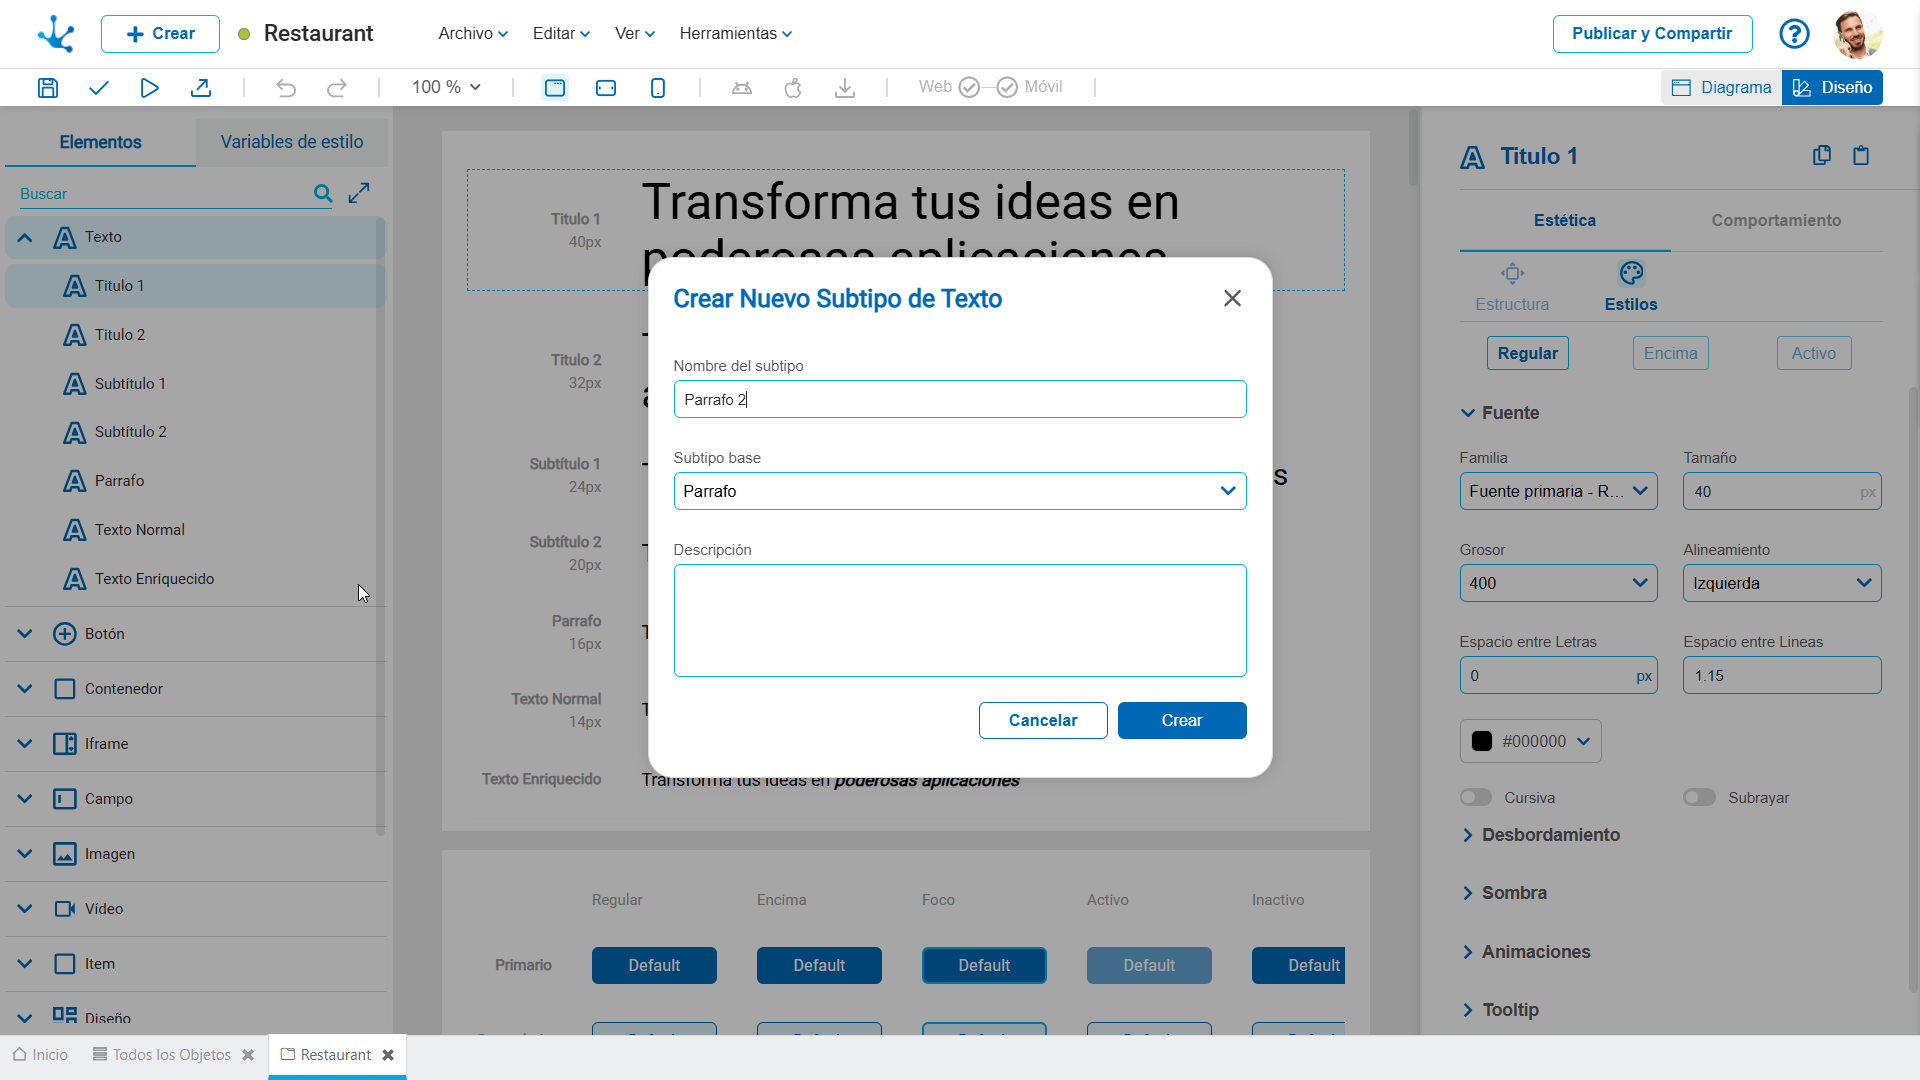Click the Crear button in dialog
Viewport: 1920px width, 1080px height.
[1181, 720]
